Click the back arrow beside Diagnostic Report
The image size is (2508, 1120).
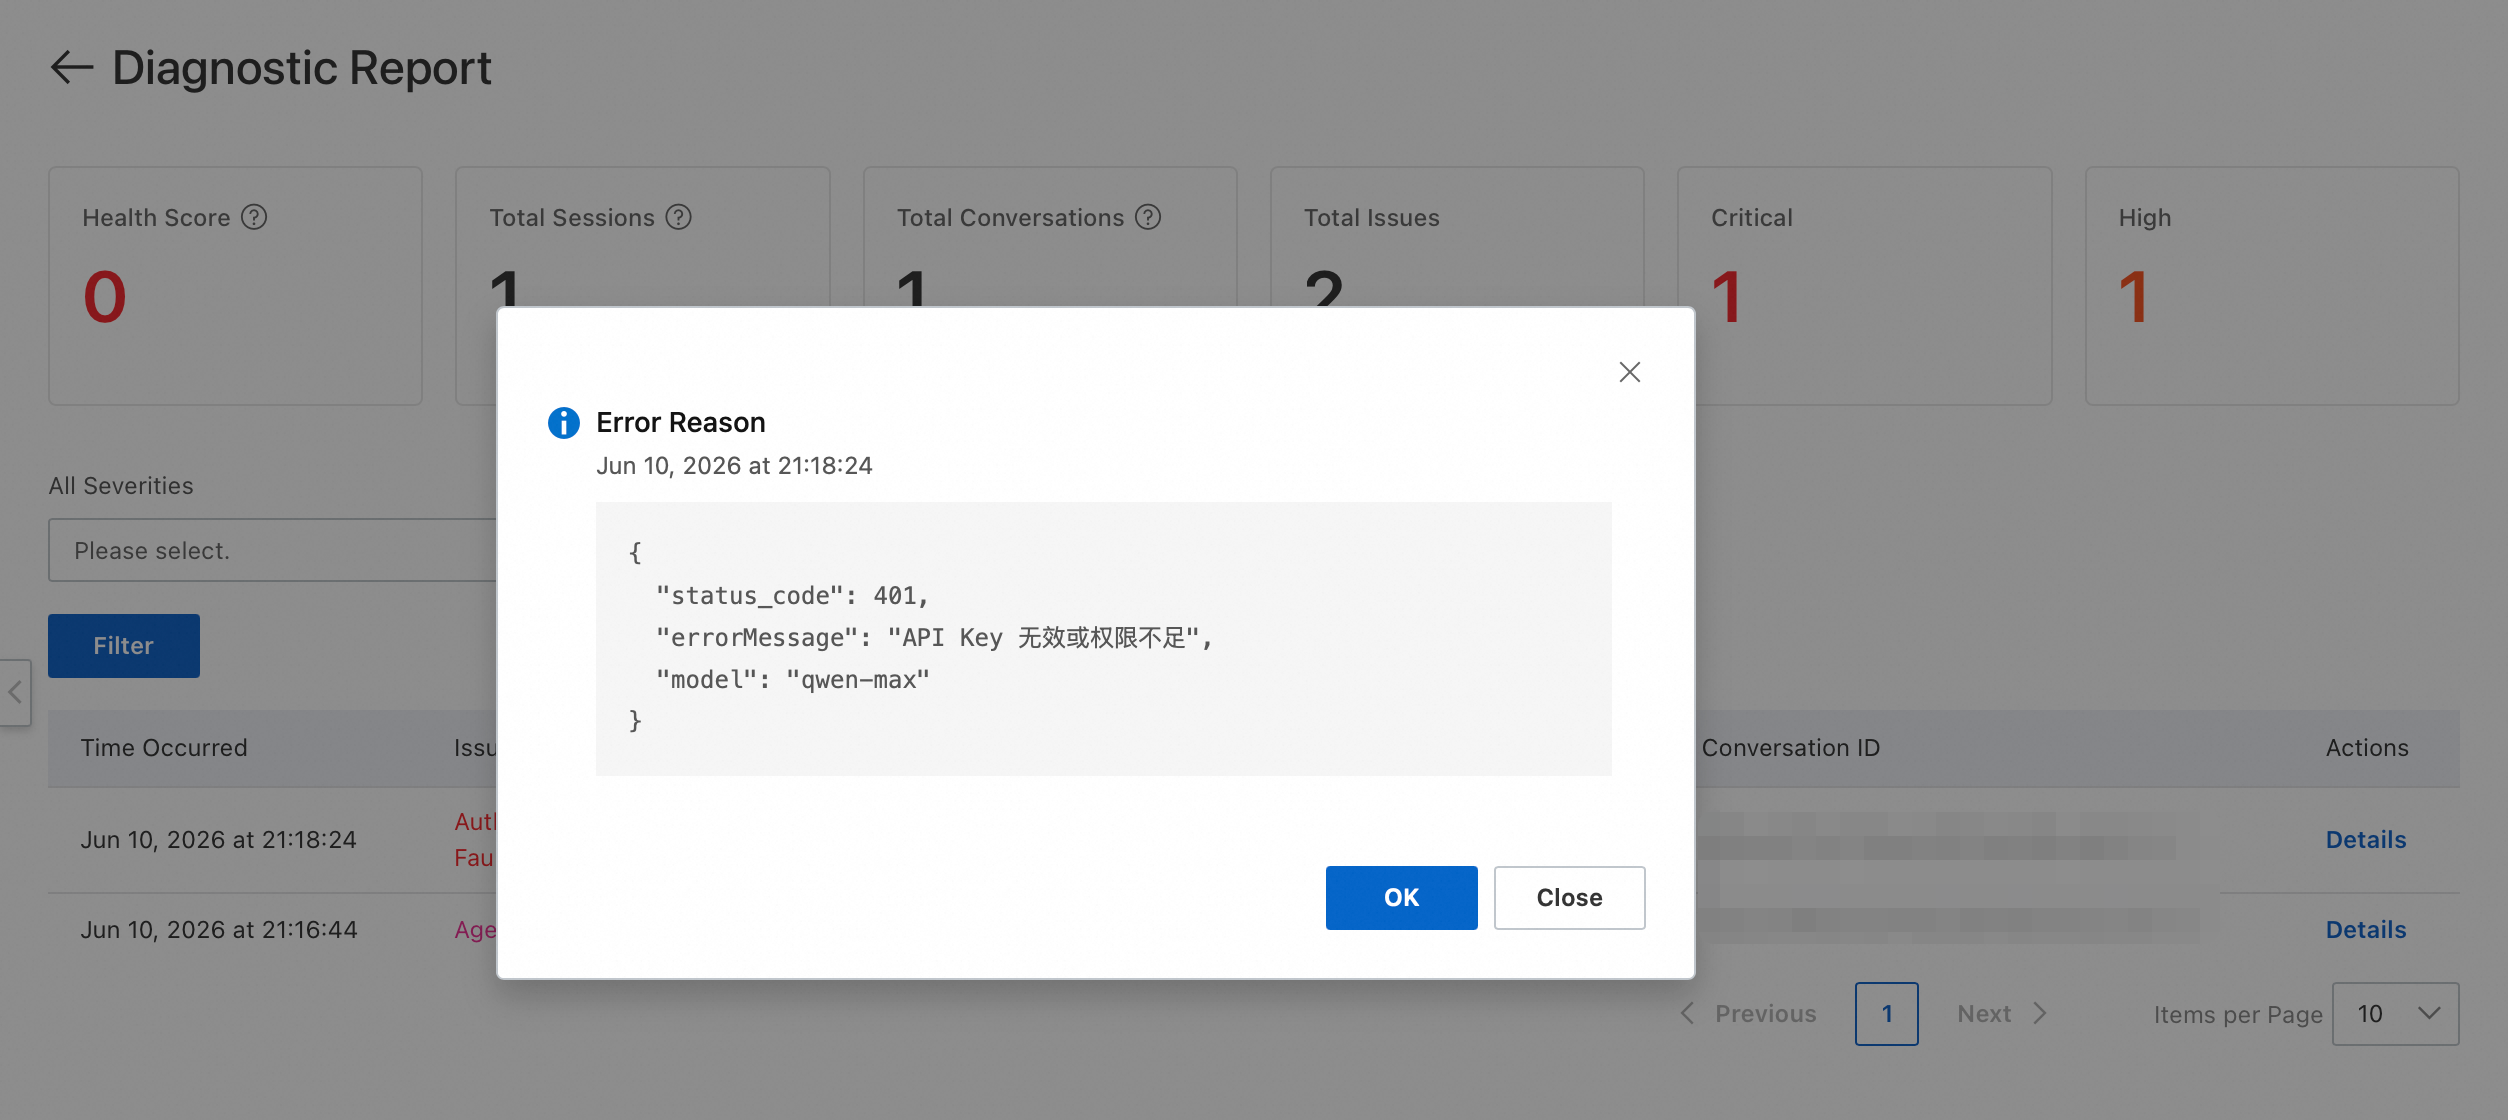pos(71,68)
